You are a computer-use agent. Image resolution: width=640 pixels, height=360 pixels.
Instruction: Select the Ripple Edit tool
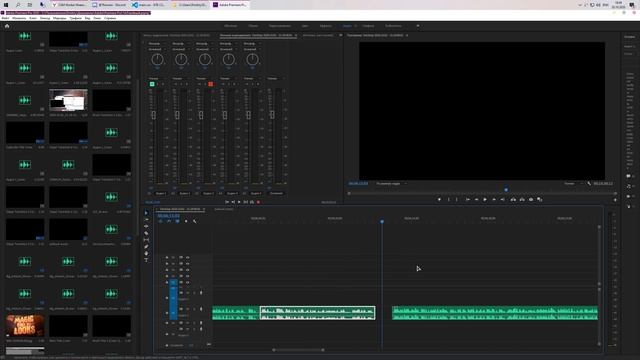(x=146, y=227)
